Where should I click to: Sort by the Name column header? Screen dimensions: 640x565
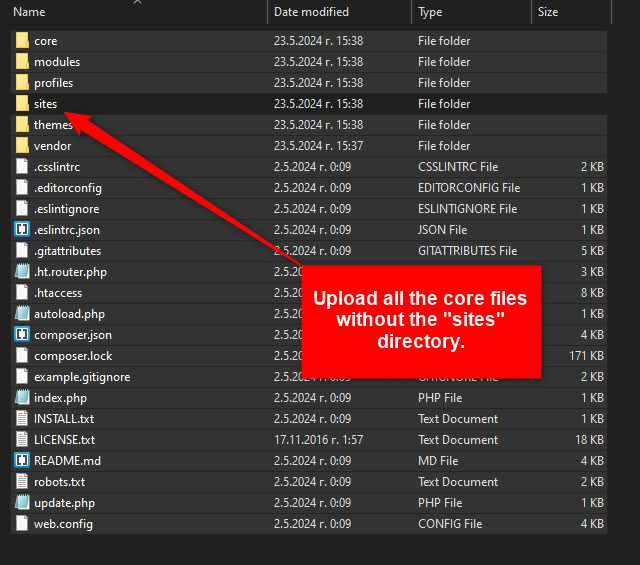pos(29,12)
